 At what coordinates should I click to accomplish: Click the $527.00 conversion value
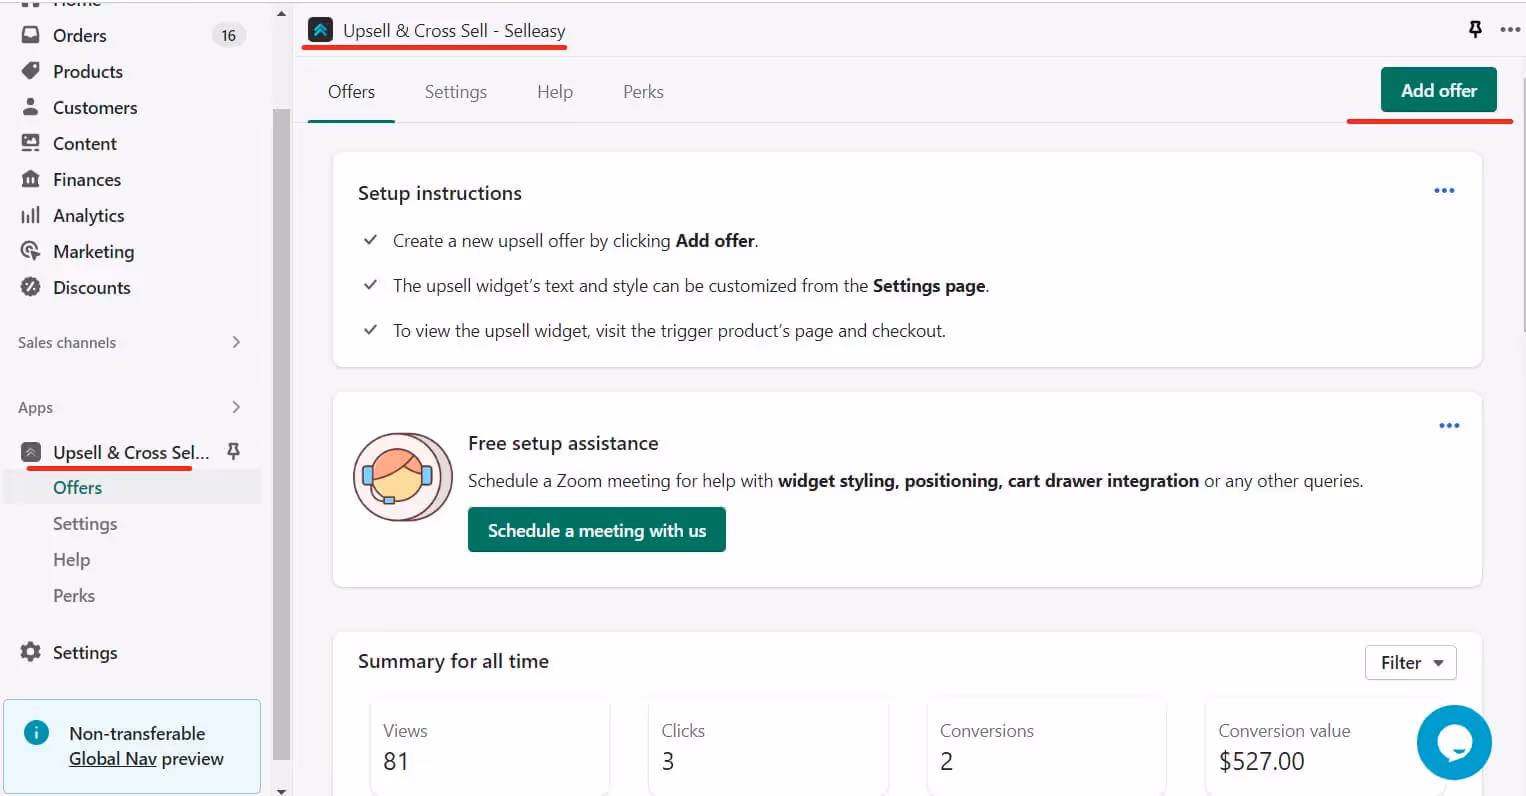1261,761
